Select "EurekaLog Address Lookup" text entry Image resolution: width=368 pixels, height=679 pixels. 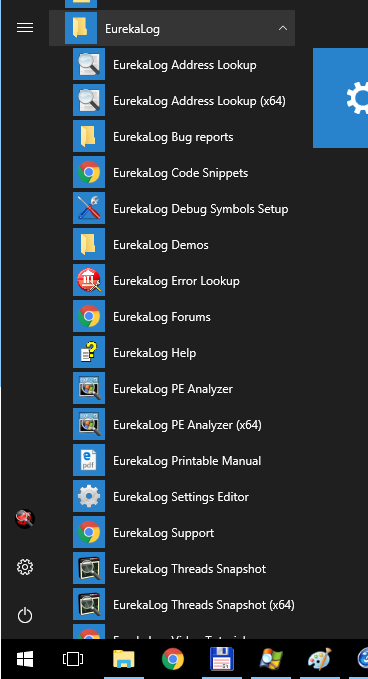pos(185,65)
